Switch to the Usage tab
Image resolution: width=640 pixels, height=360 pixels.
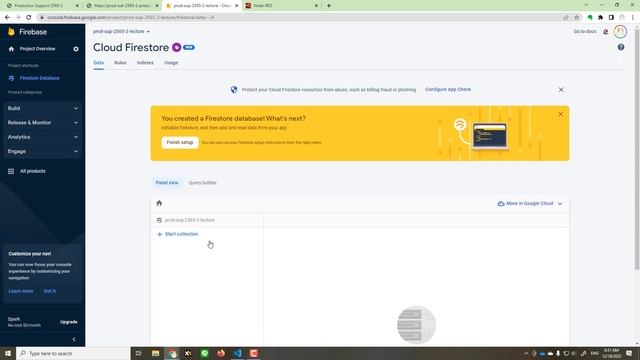[171, 63]
